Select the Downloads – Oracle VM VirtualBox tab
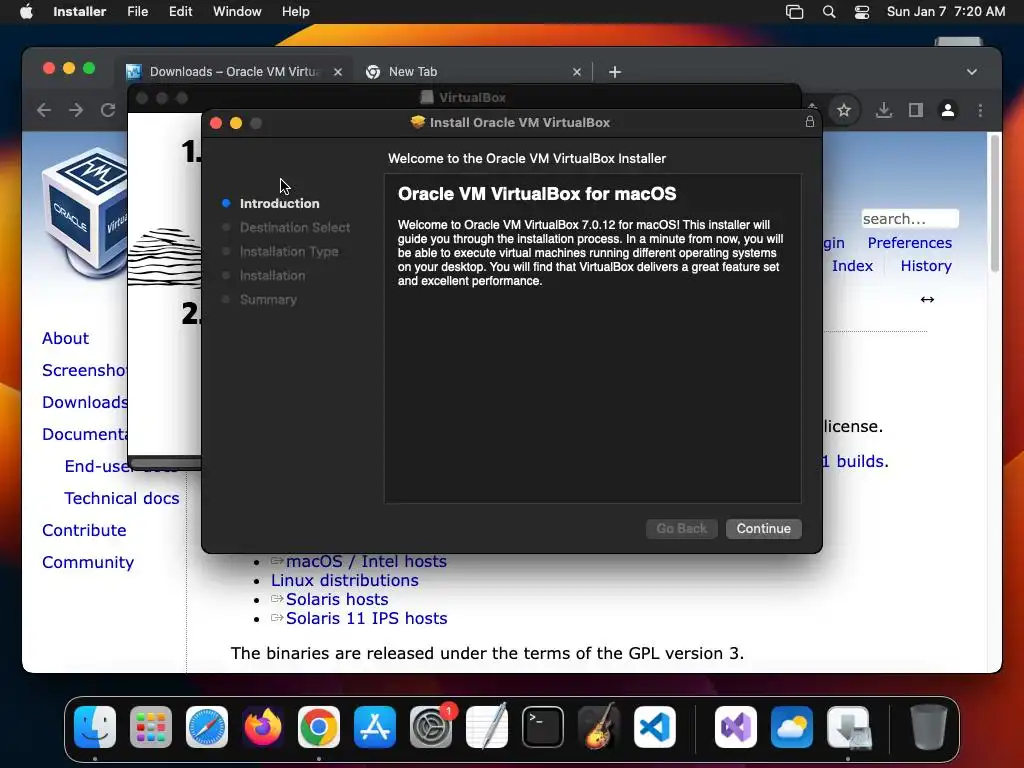This screenshot has height=768, width=1024. pos(234,72)
